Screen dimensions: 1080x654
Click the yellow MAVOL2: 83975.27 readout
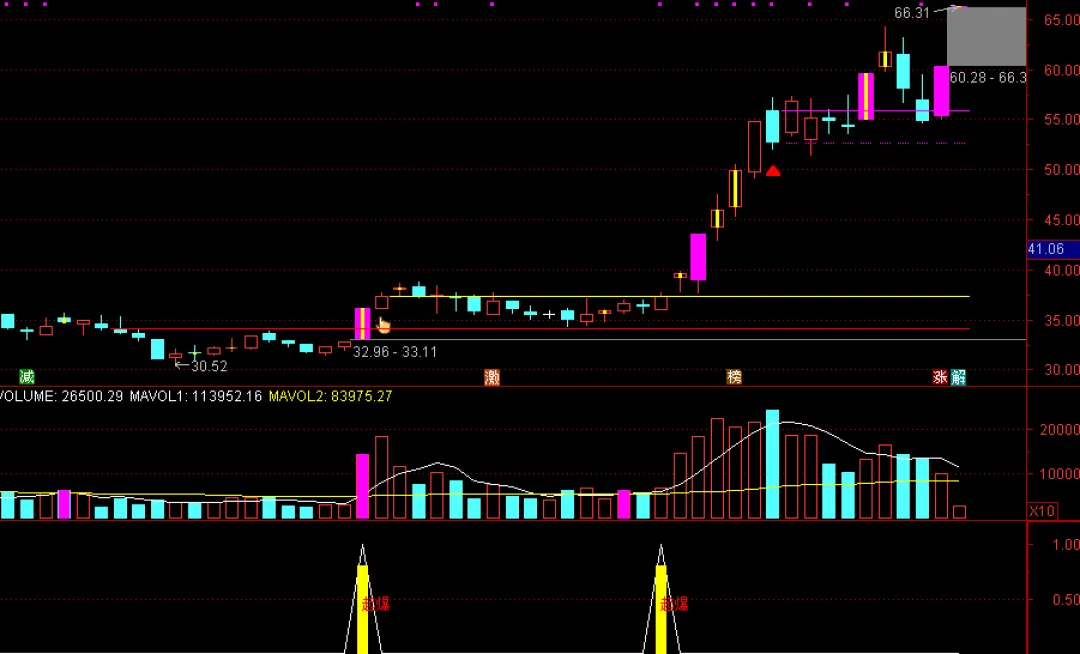330,396
